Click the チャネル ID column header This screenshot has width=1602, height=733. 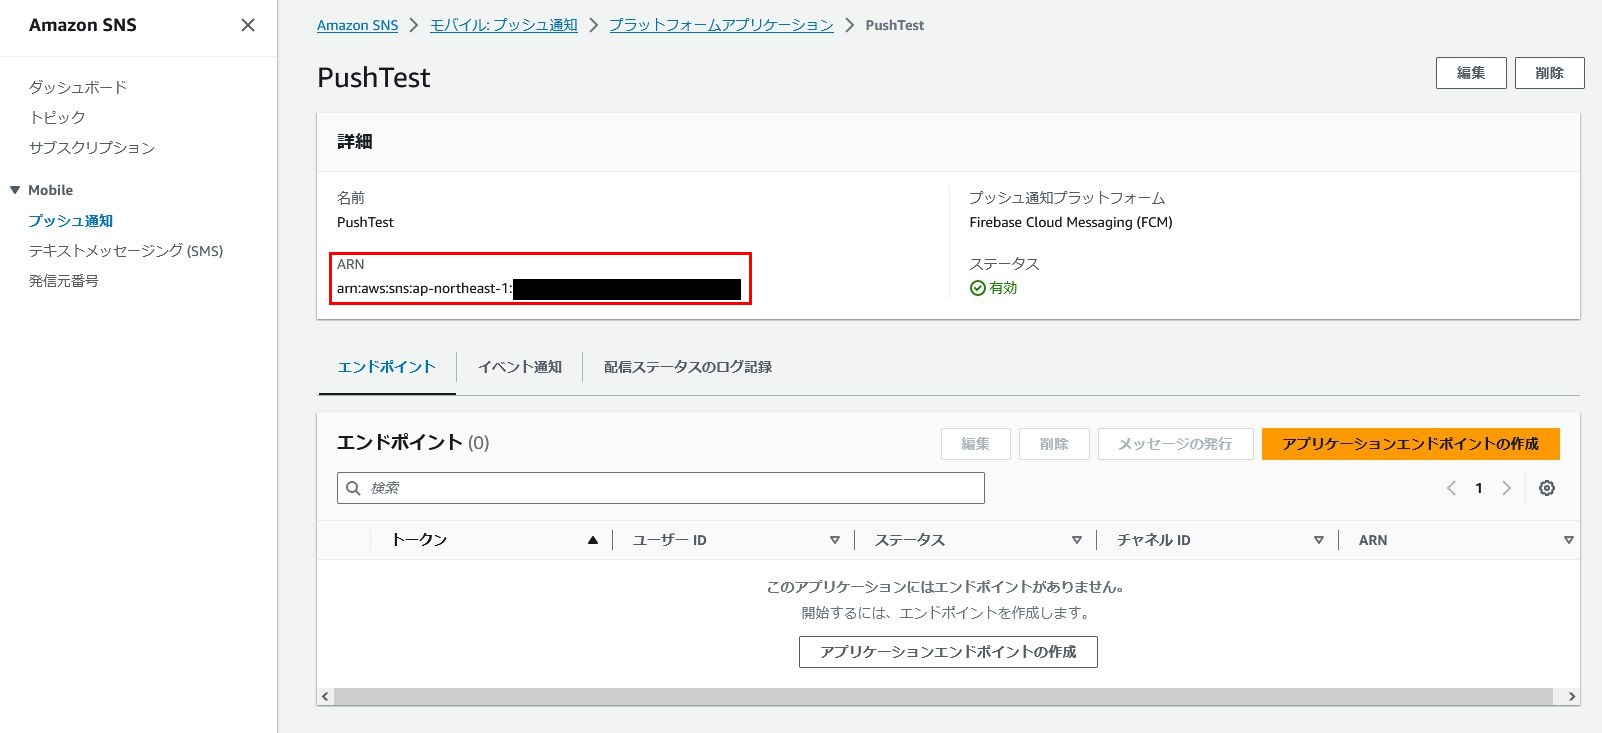1153,540
